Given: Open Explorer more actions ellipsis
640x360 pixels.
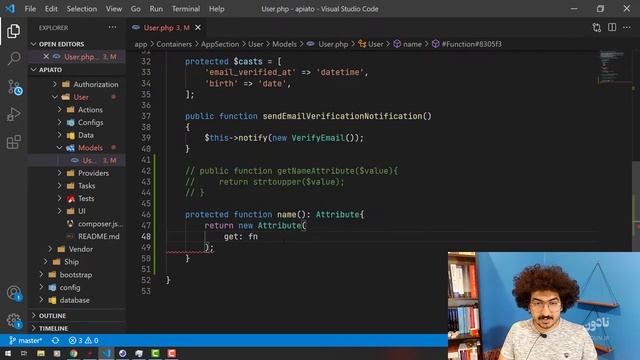Looking at the screenshot, I should click(x=112, y=27).
